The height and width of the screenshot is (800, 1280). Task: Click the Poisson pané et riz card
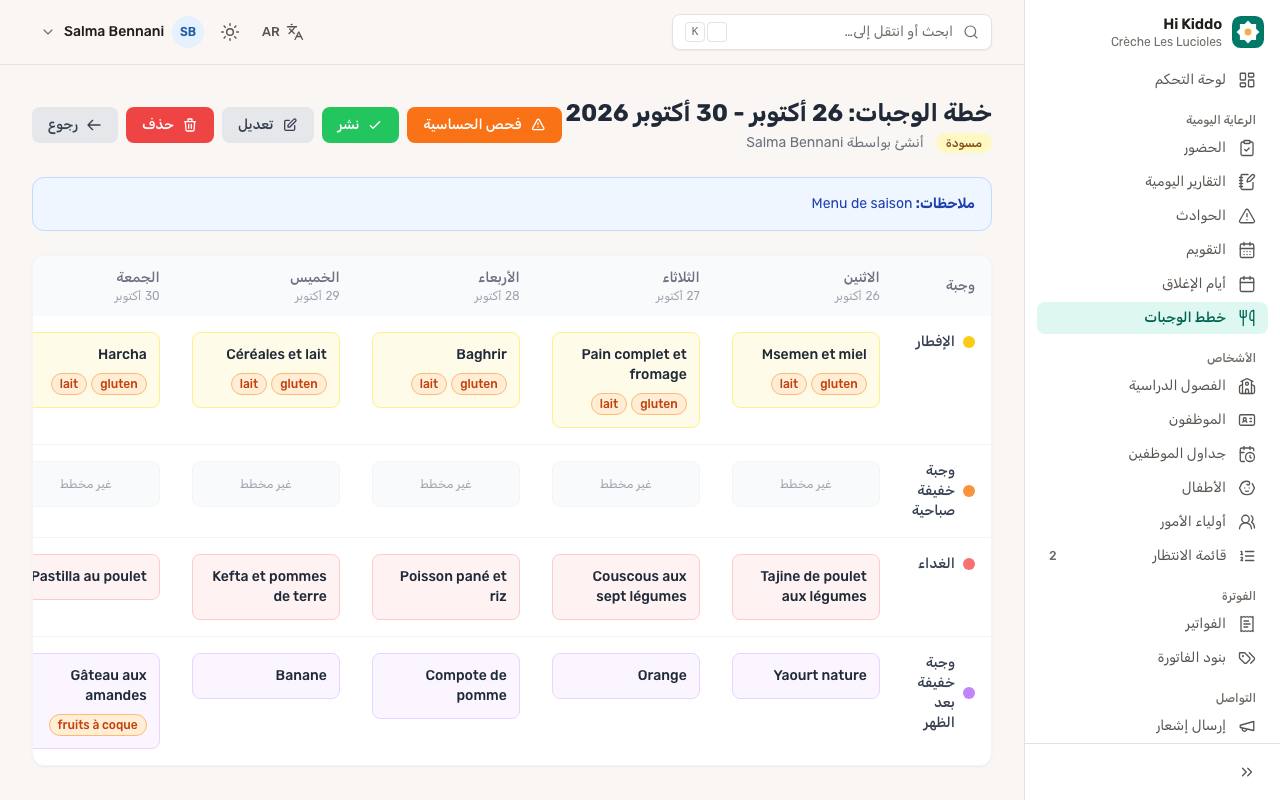coord(446,587)
